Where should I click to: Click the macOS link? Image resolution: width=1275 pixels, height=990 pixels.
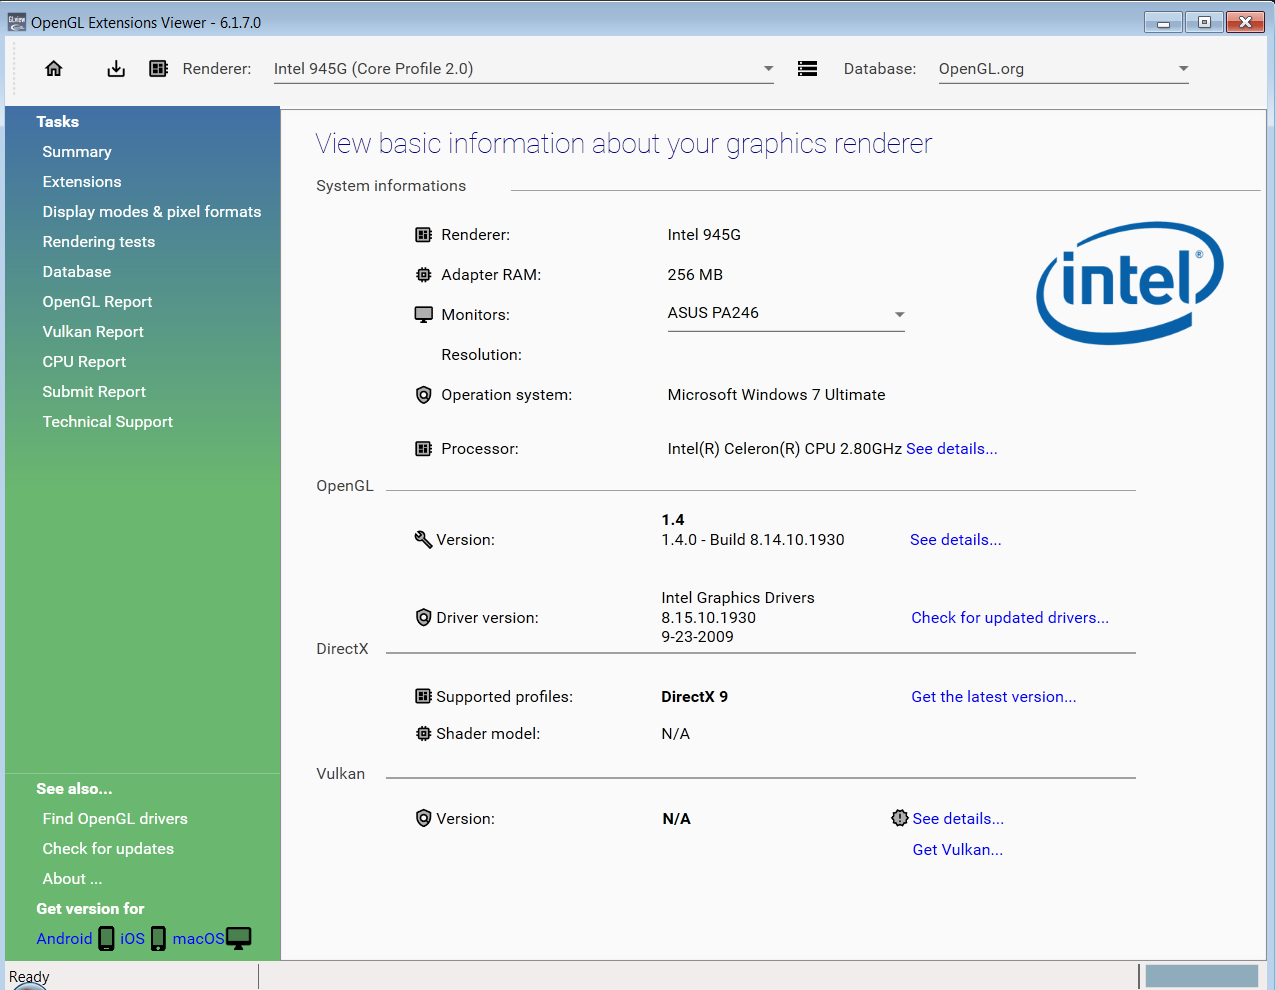pos(198,939)
